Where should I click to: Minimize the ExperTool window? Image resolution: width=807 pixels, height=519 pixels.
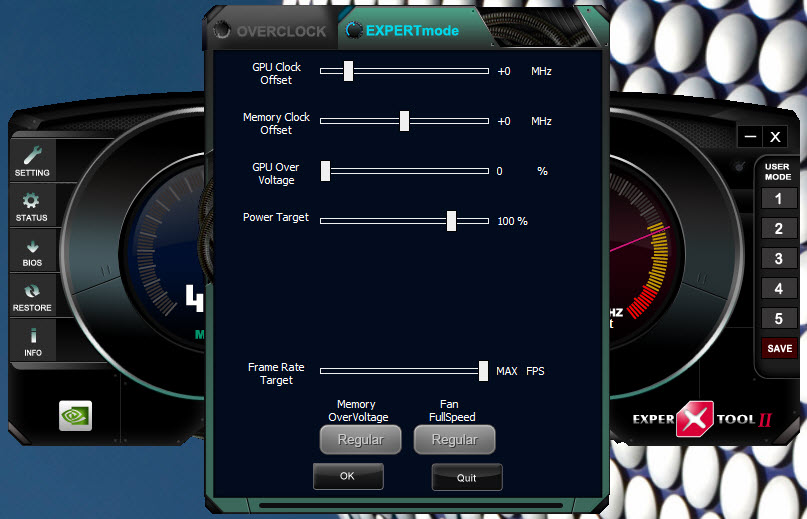pos(750,136)
